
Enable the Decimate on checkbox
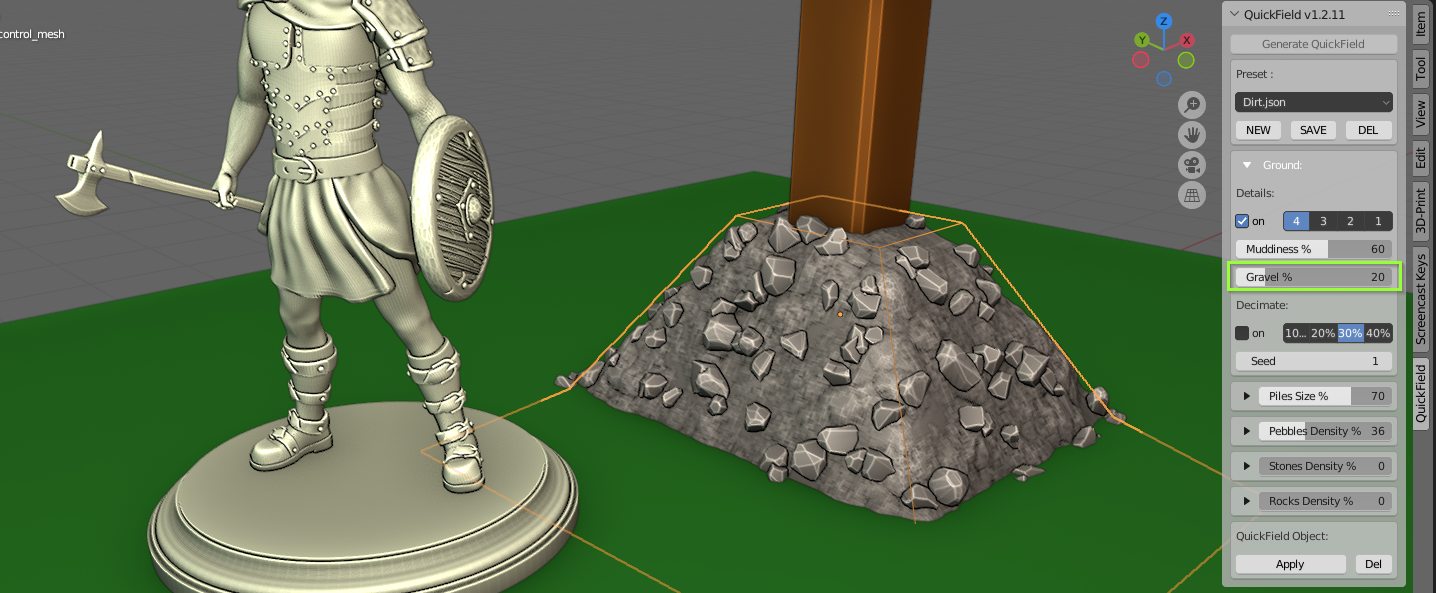(1242, 333)
